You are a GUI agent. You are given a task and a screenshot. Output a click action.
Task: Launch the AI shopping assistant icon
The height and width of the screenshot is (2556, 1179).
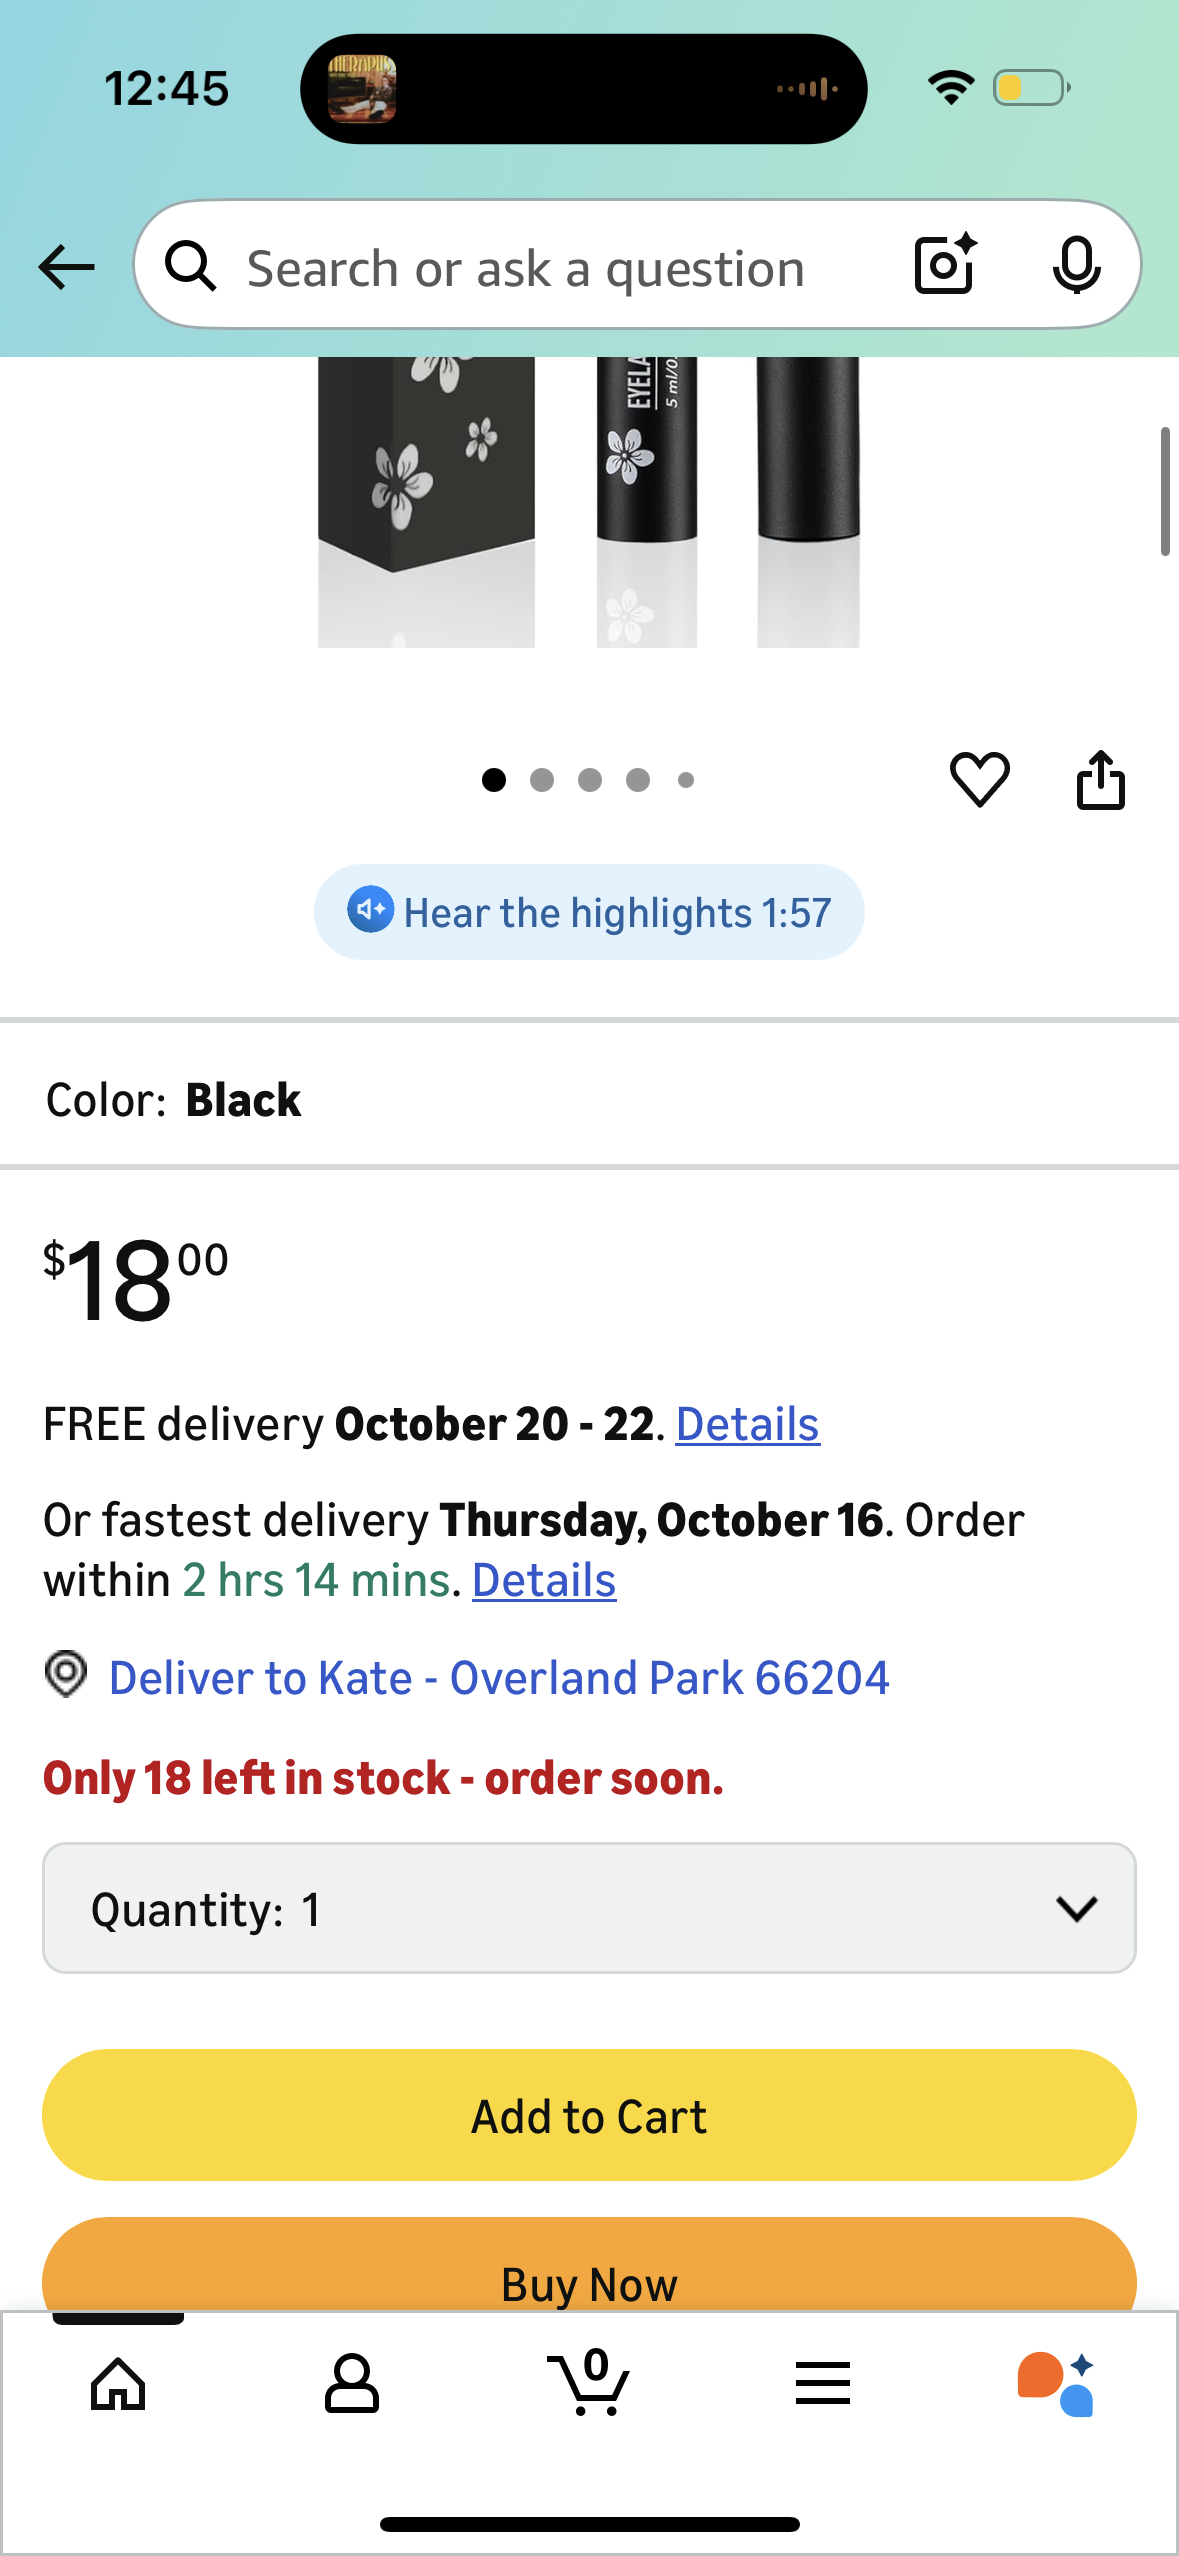pos(1056,2383)
